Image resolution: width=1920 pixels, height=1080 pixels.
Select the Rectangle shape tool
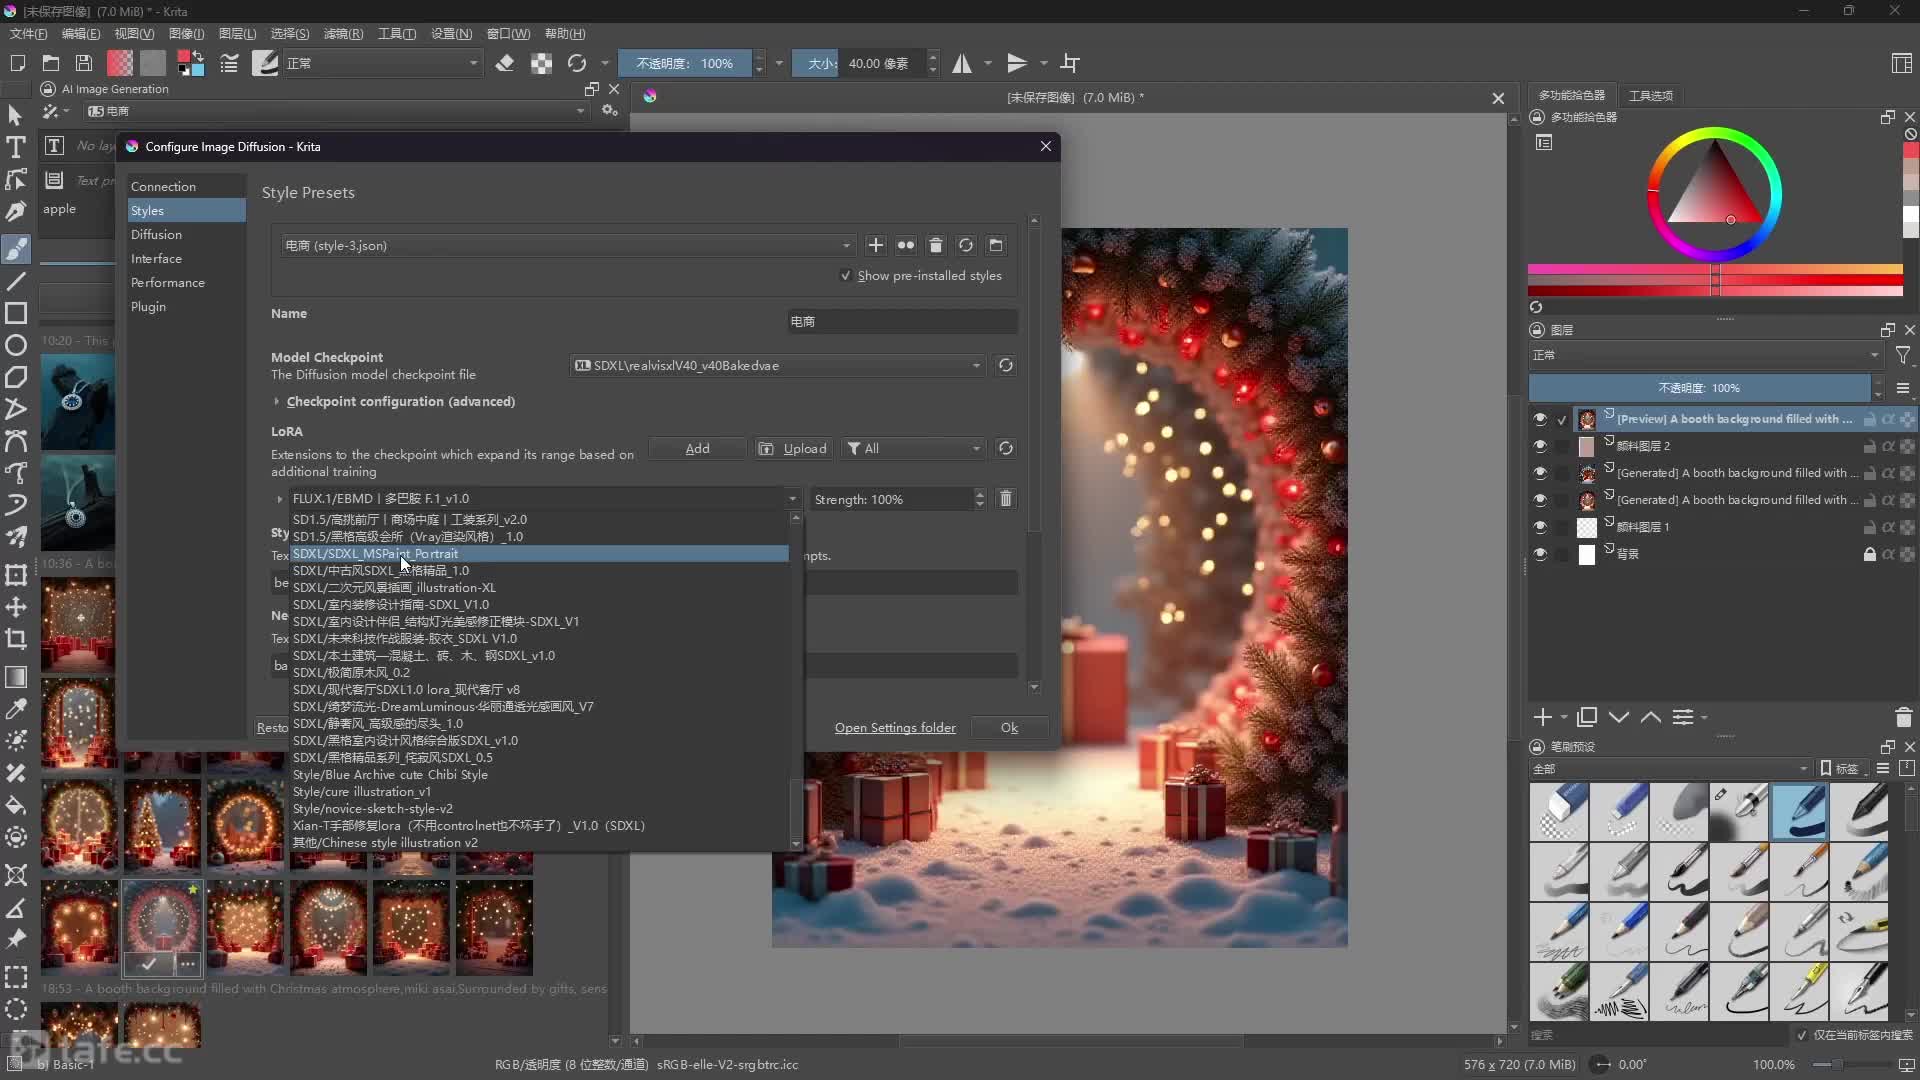point(16,314)
